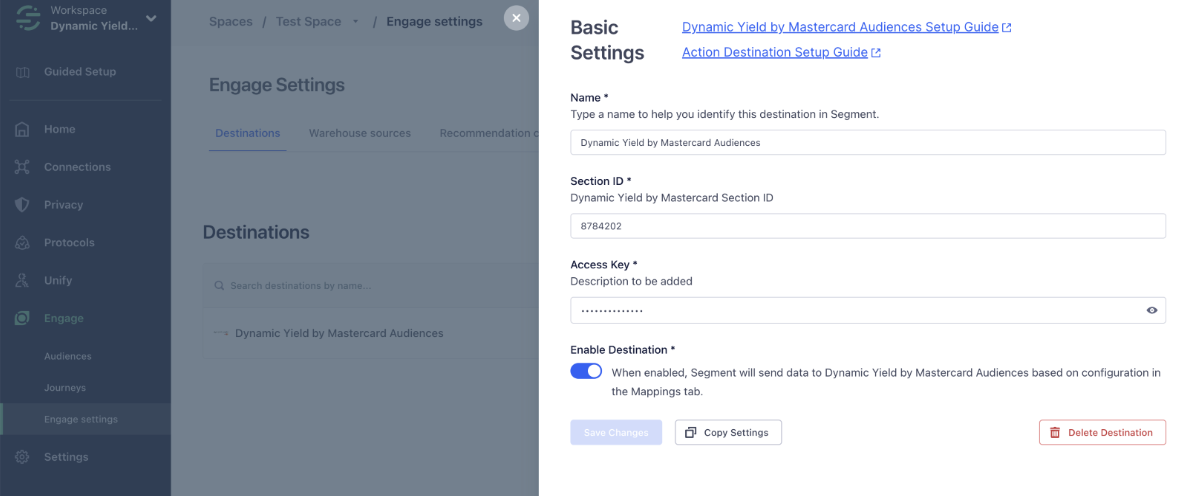1177x496 pixels.
Task: Click the Home house icon
Action: [x=23, y=129]
